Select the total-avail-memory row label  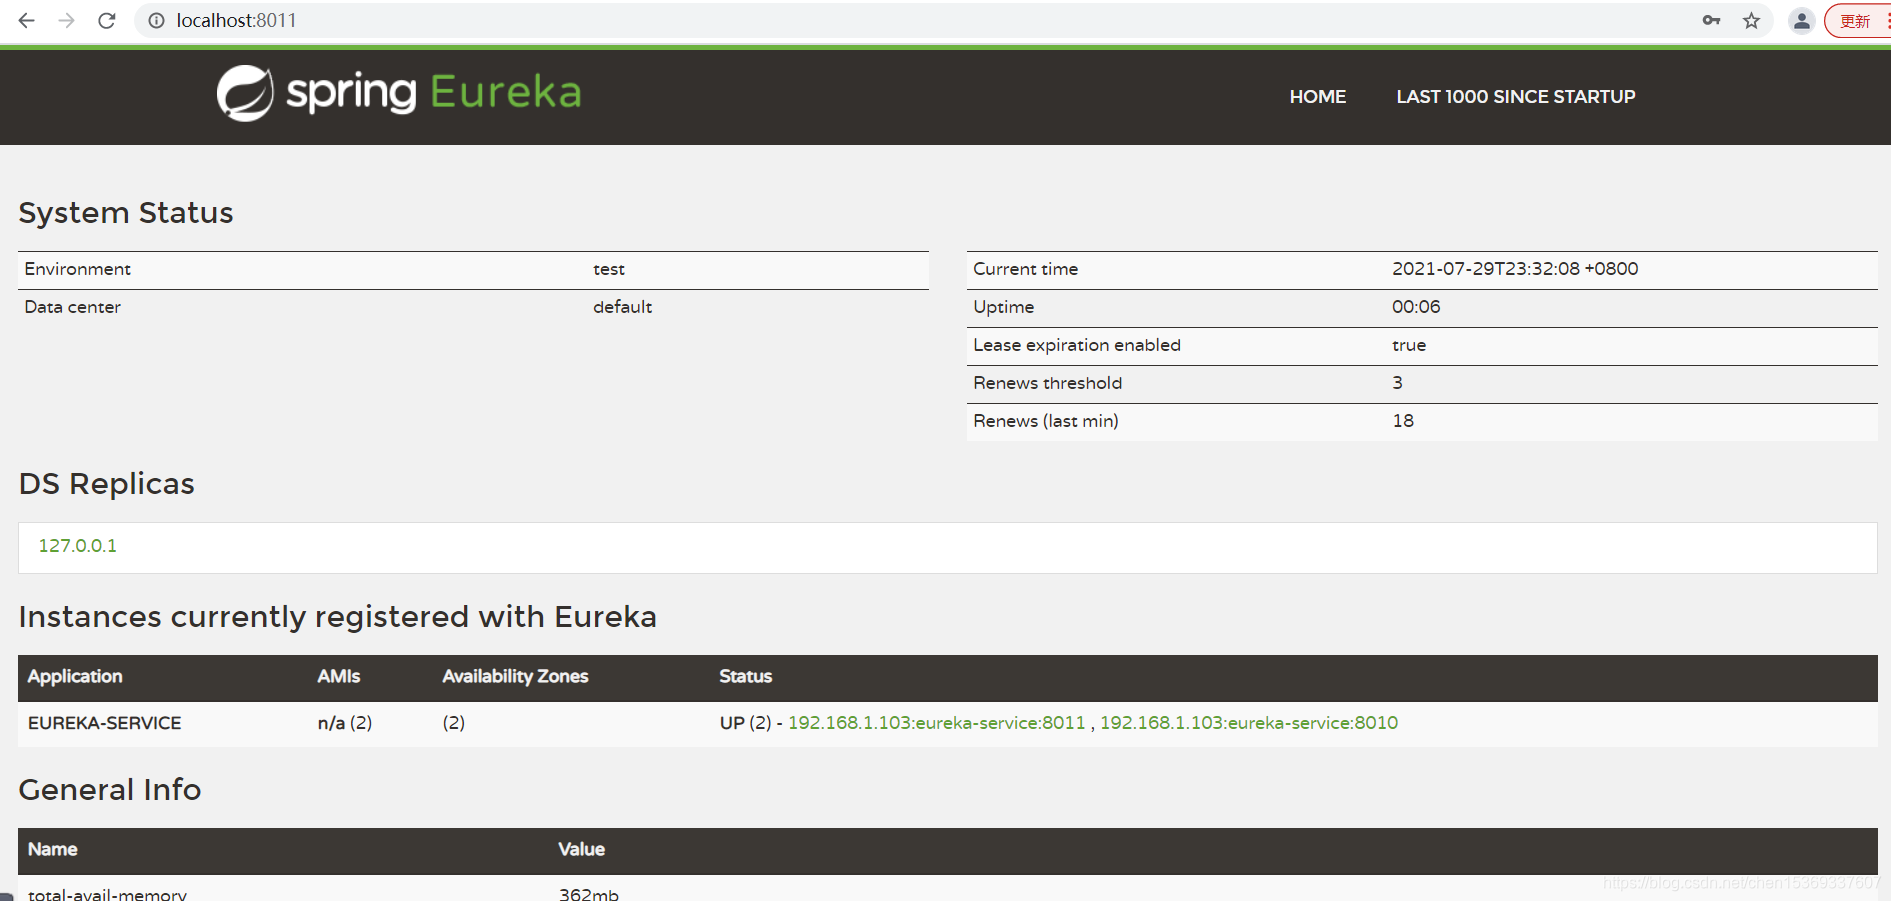tap(107, 894)
